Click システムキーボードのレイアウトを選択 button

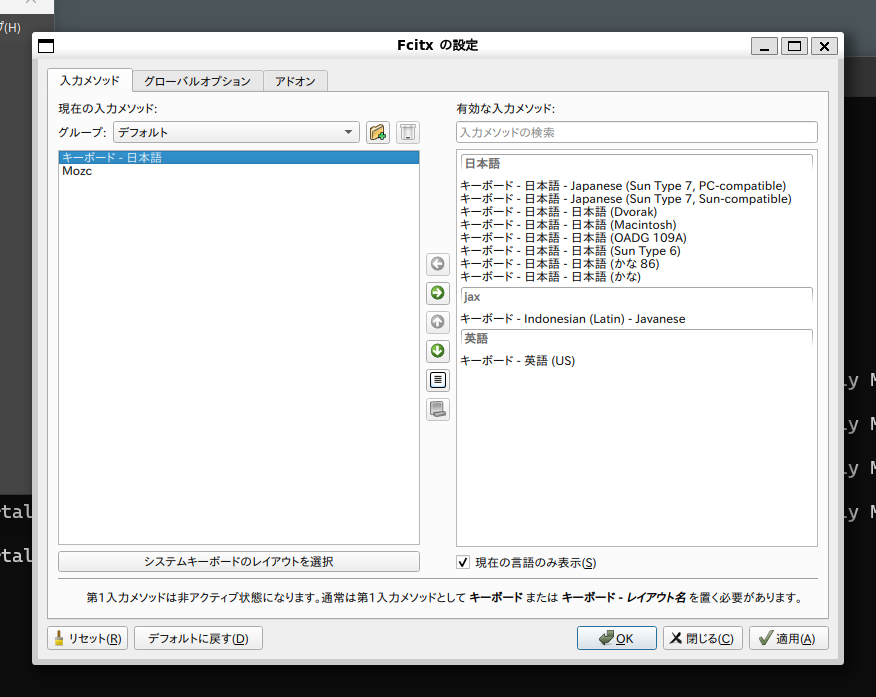pos(239,561)
